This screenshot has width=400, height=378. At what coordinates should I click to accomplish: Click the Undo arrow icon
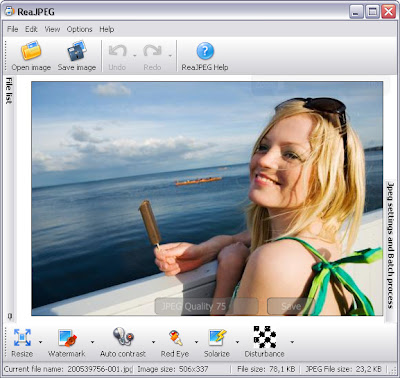click(x=117, y=51)
